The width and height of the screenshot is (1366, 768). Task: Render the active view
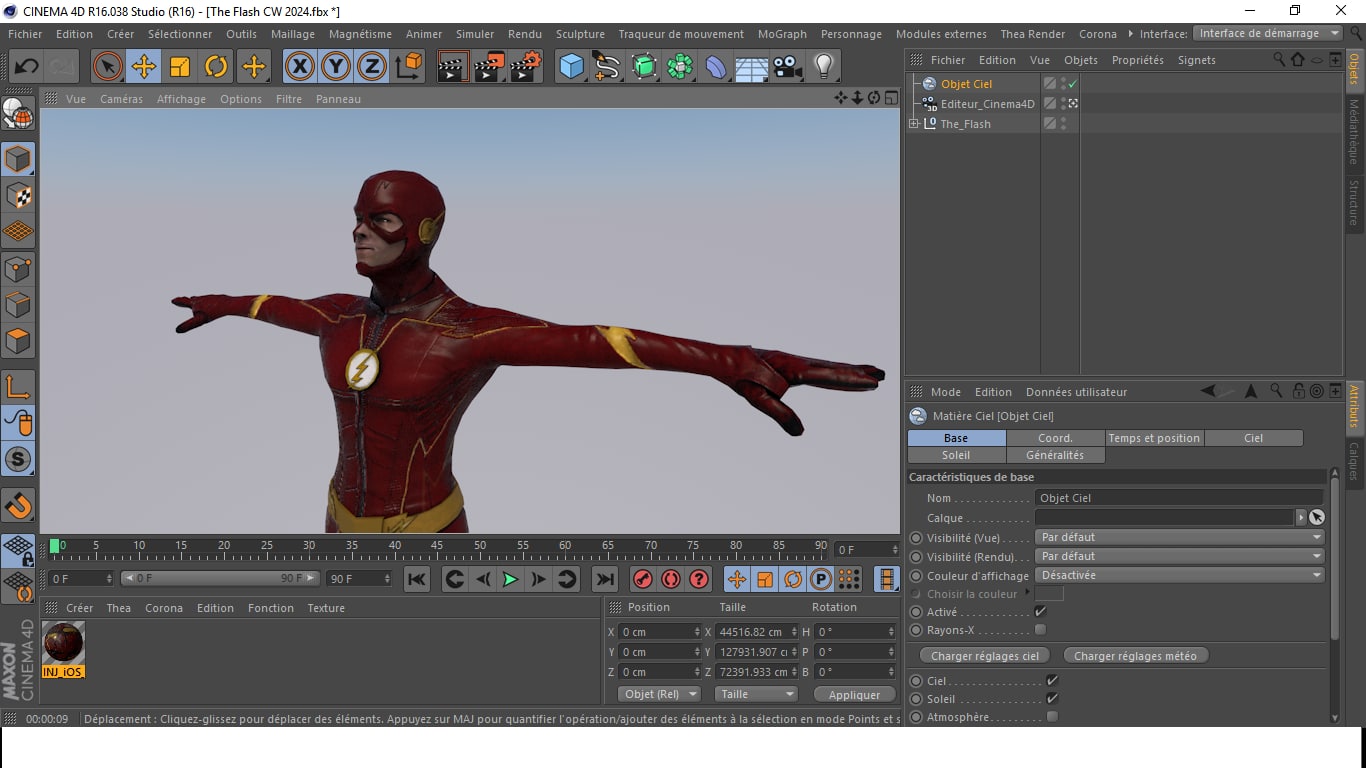(x=453, y=67)
